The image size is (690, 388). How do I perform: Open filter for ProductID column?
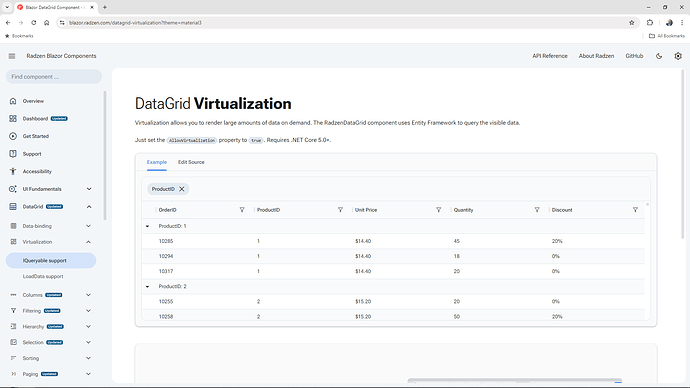click(340, 210)
